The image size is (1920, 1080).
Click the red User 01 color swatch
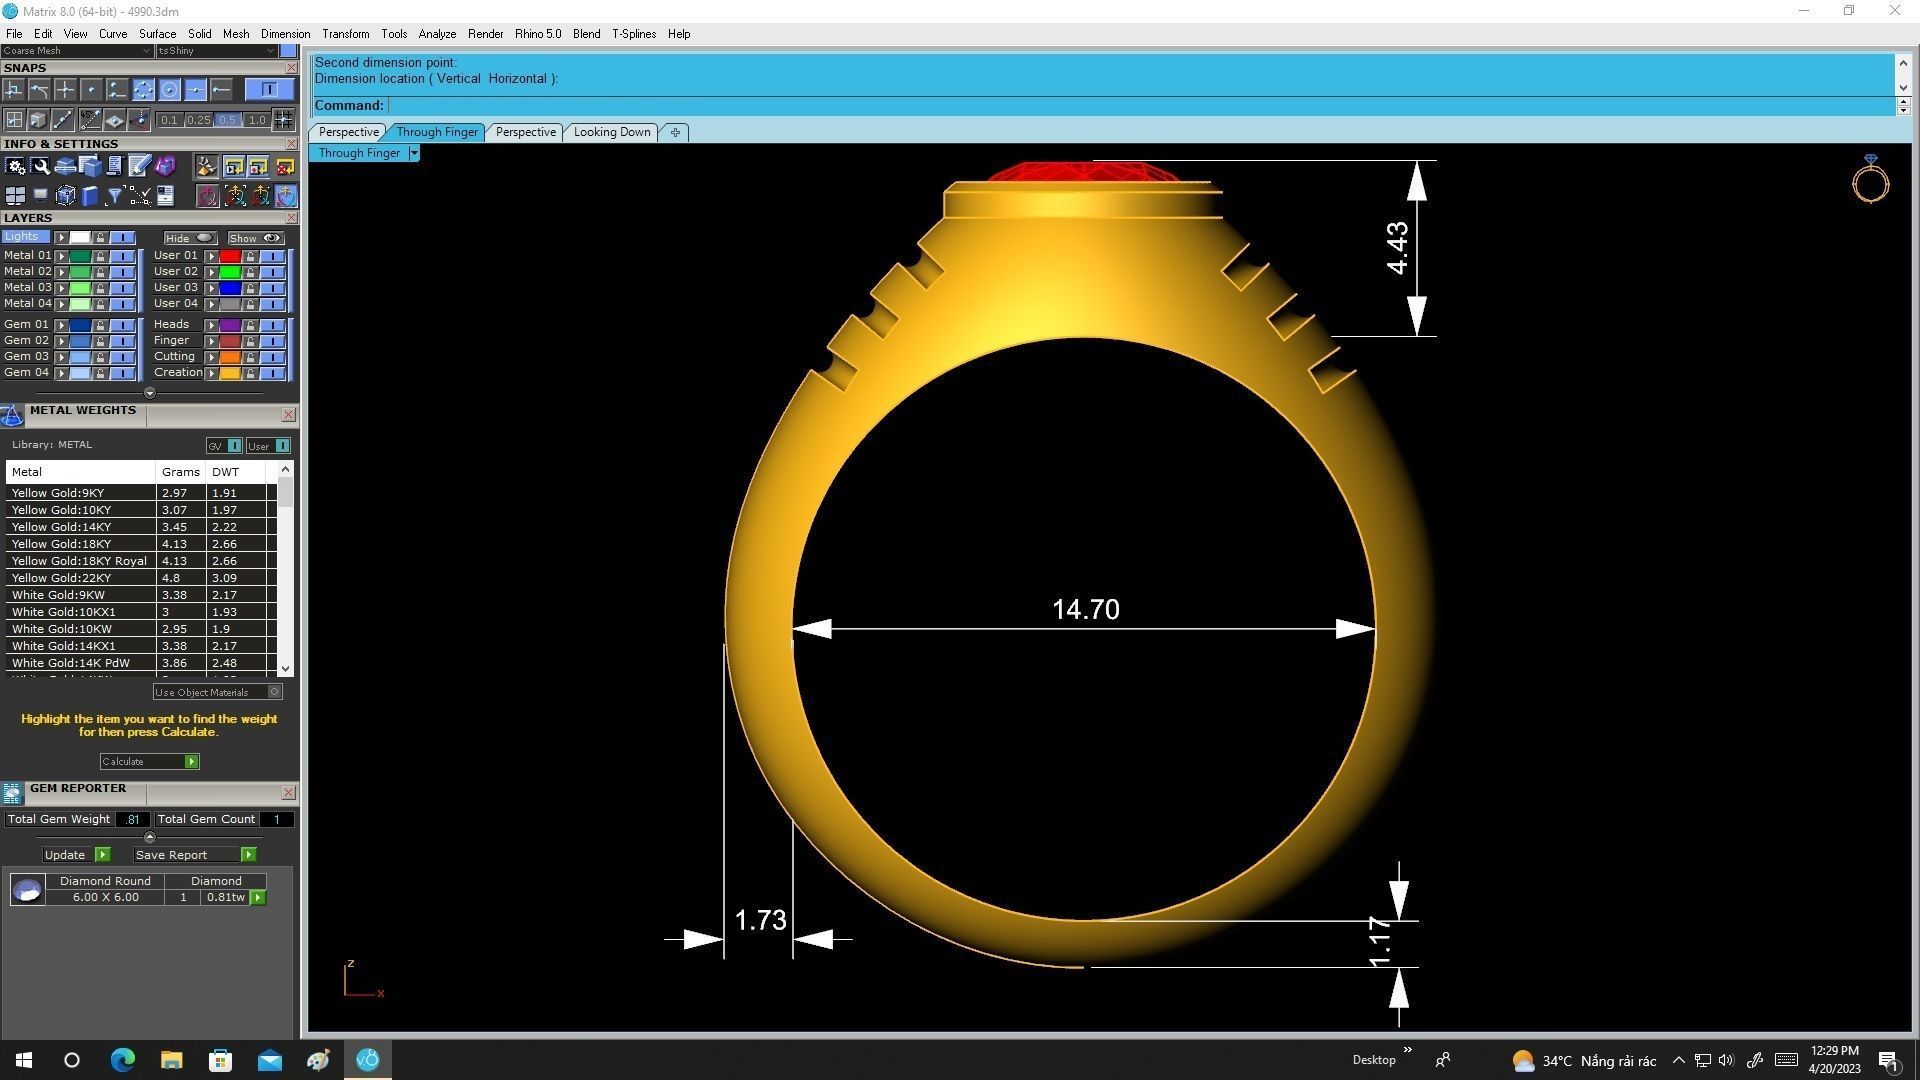(230, 256)
